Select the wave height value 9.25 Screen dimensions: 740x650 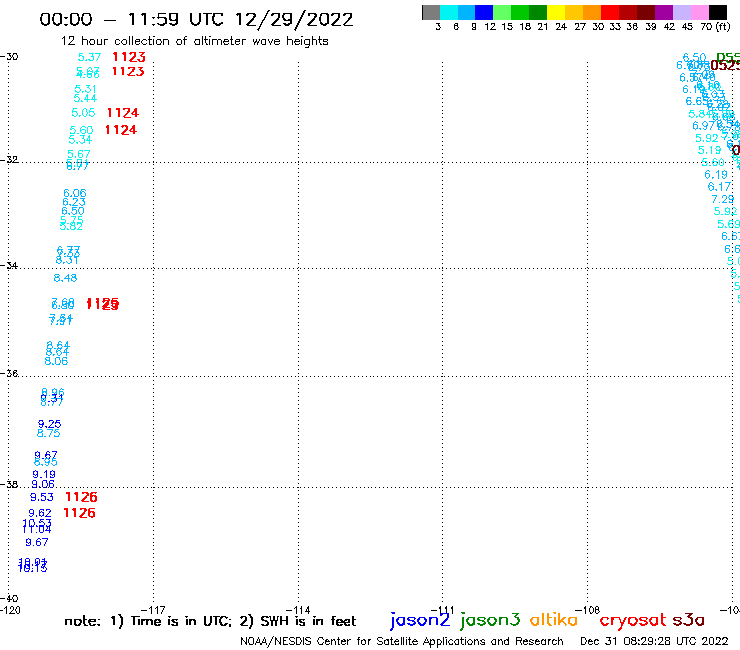click(x=50, y=424)
